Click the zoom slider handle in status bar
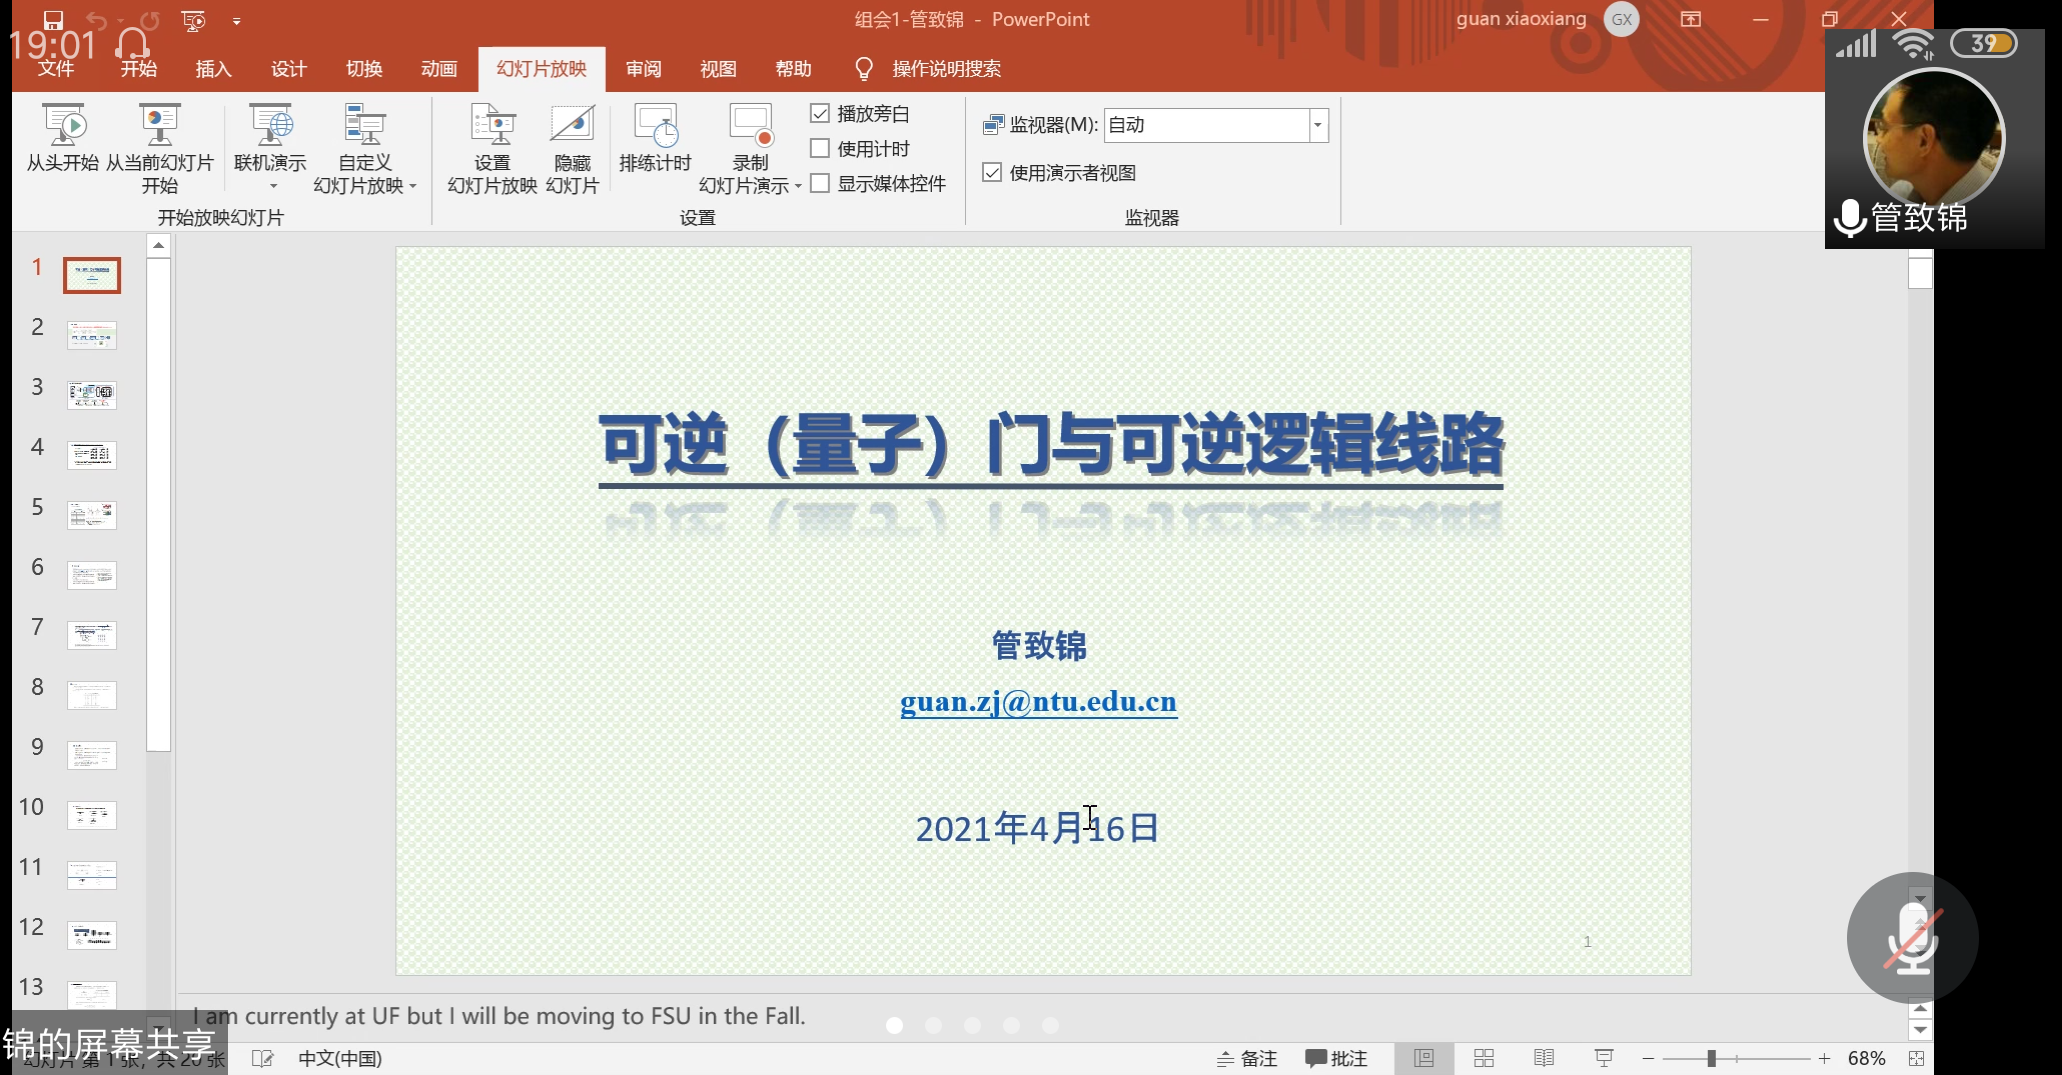This screenshot has height=1075, width=2062. [1711, 1058]
